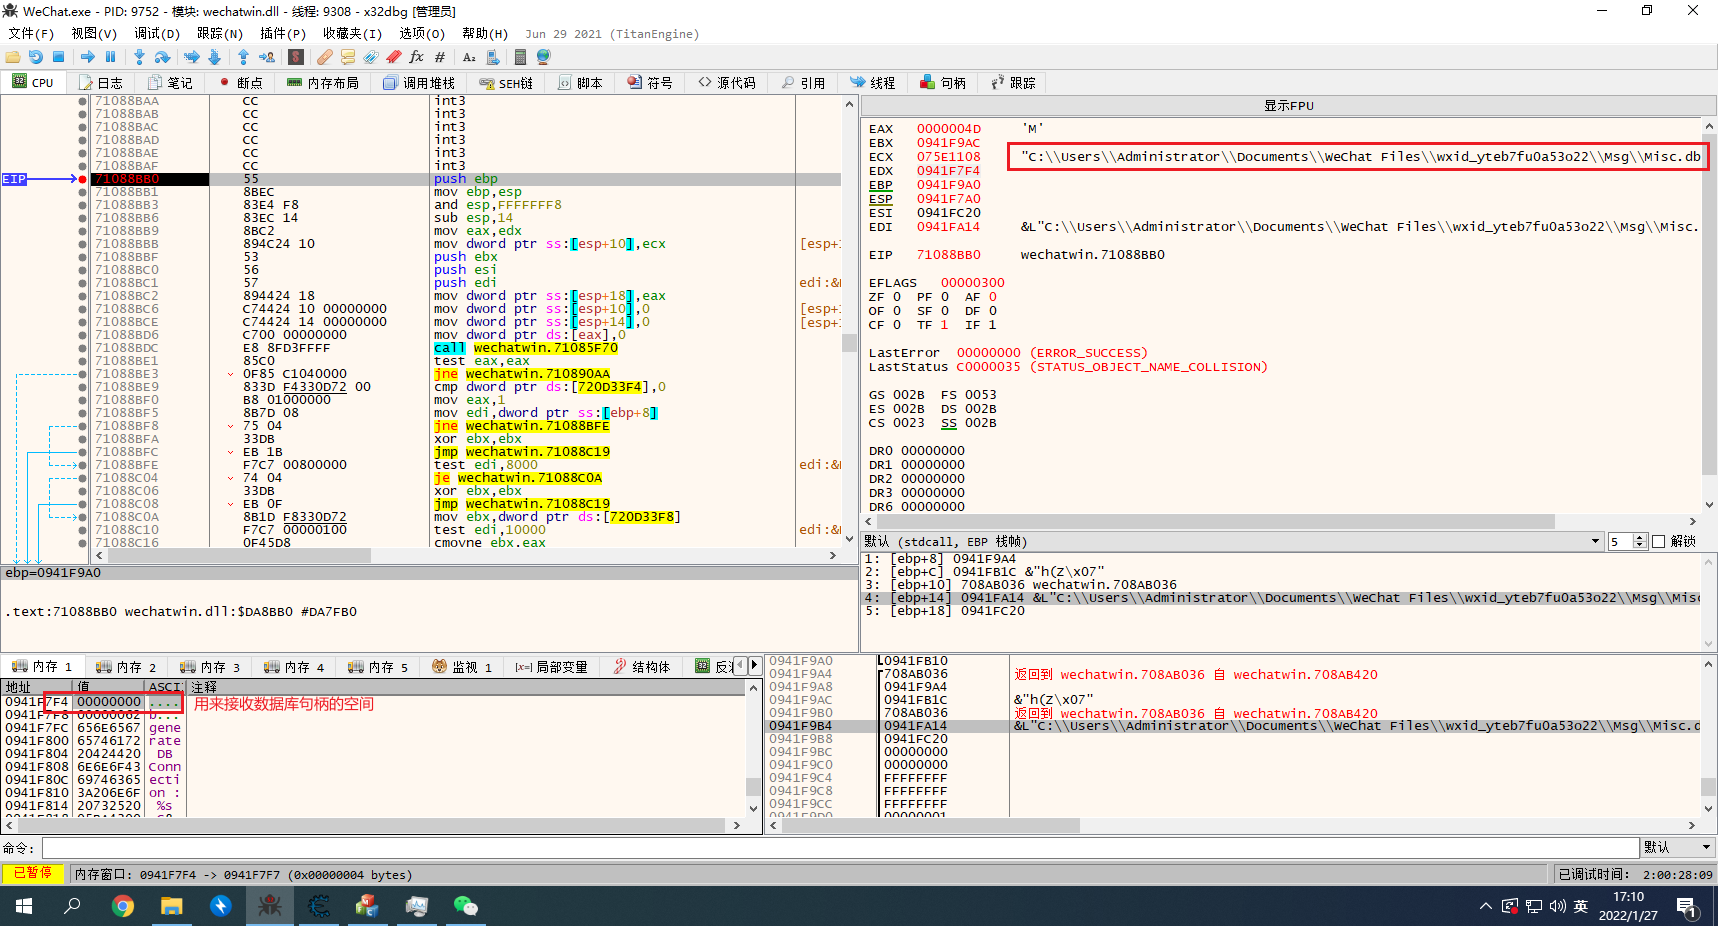Open the Calculator toolbar icon

(x=519, y=57)
